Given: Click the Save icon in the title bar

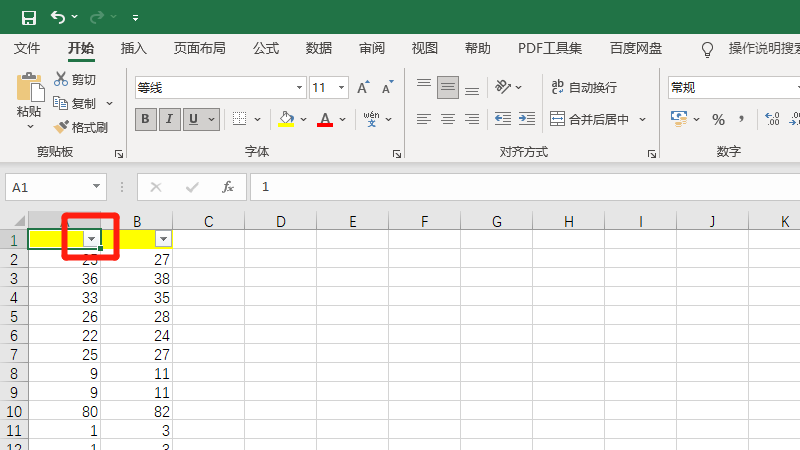Looking at the screenshot, I should [x=28, y=17].
